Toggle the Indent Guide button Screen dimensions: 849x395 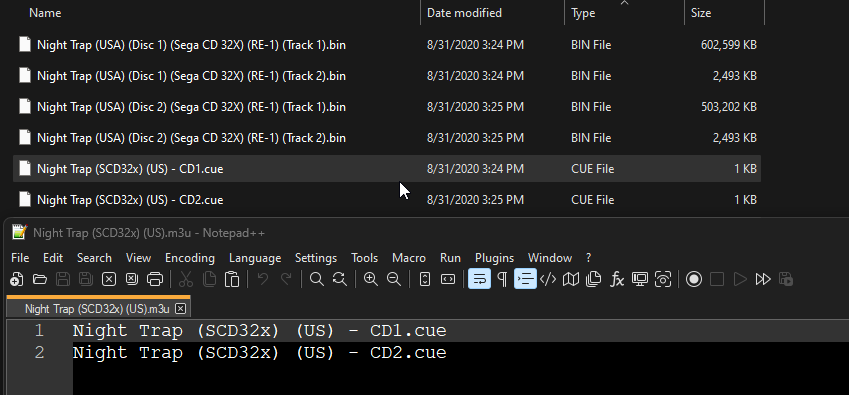coord(525,279)
